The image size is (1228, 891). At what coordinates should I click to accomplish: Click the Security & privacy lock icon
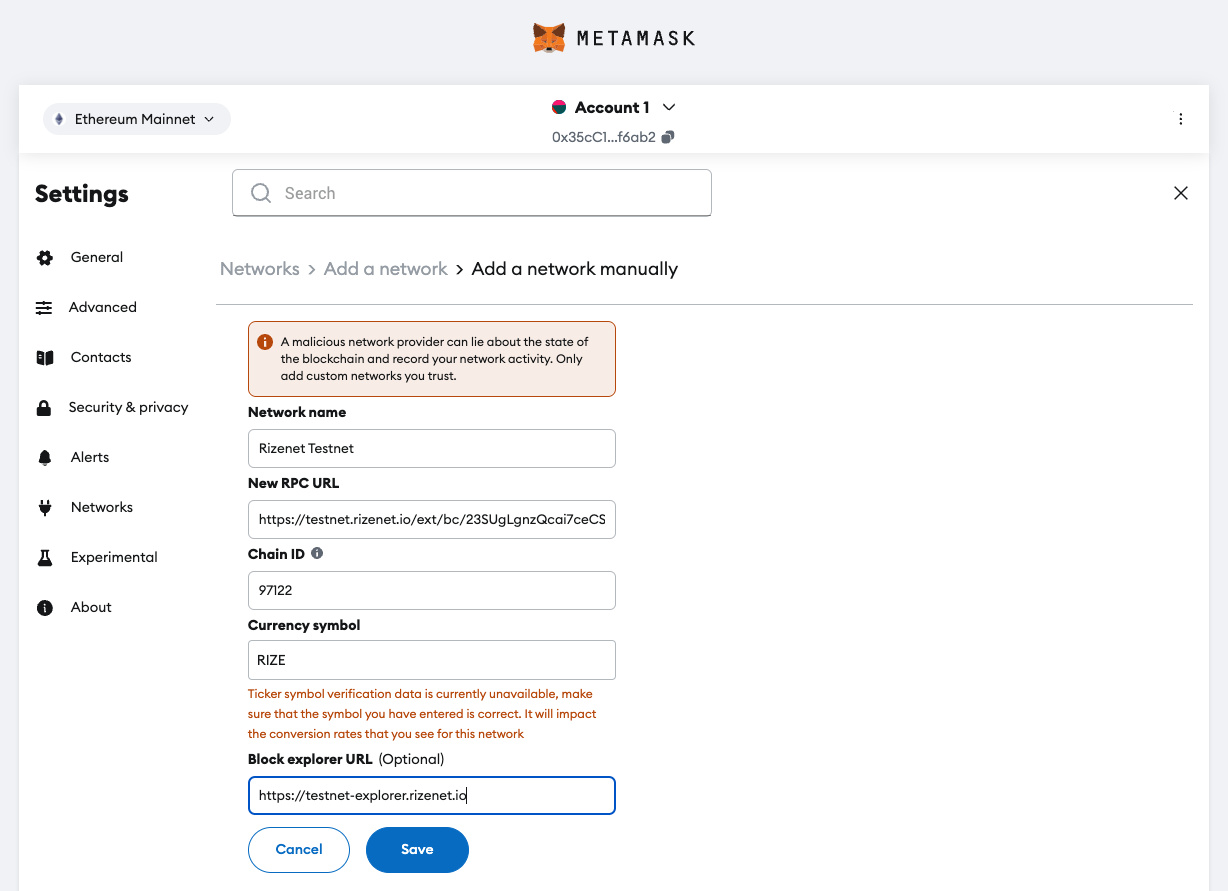coord(44,408)
